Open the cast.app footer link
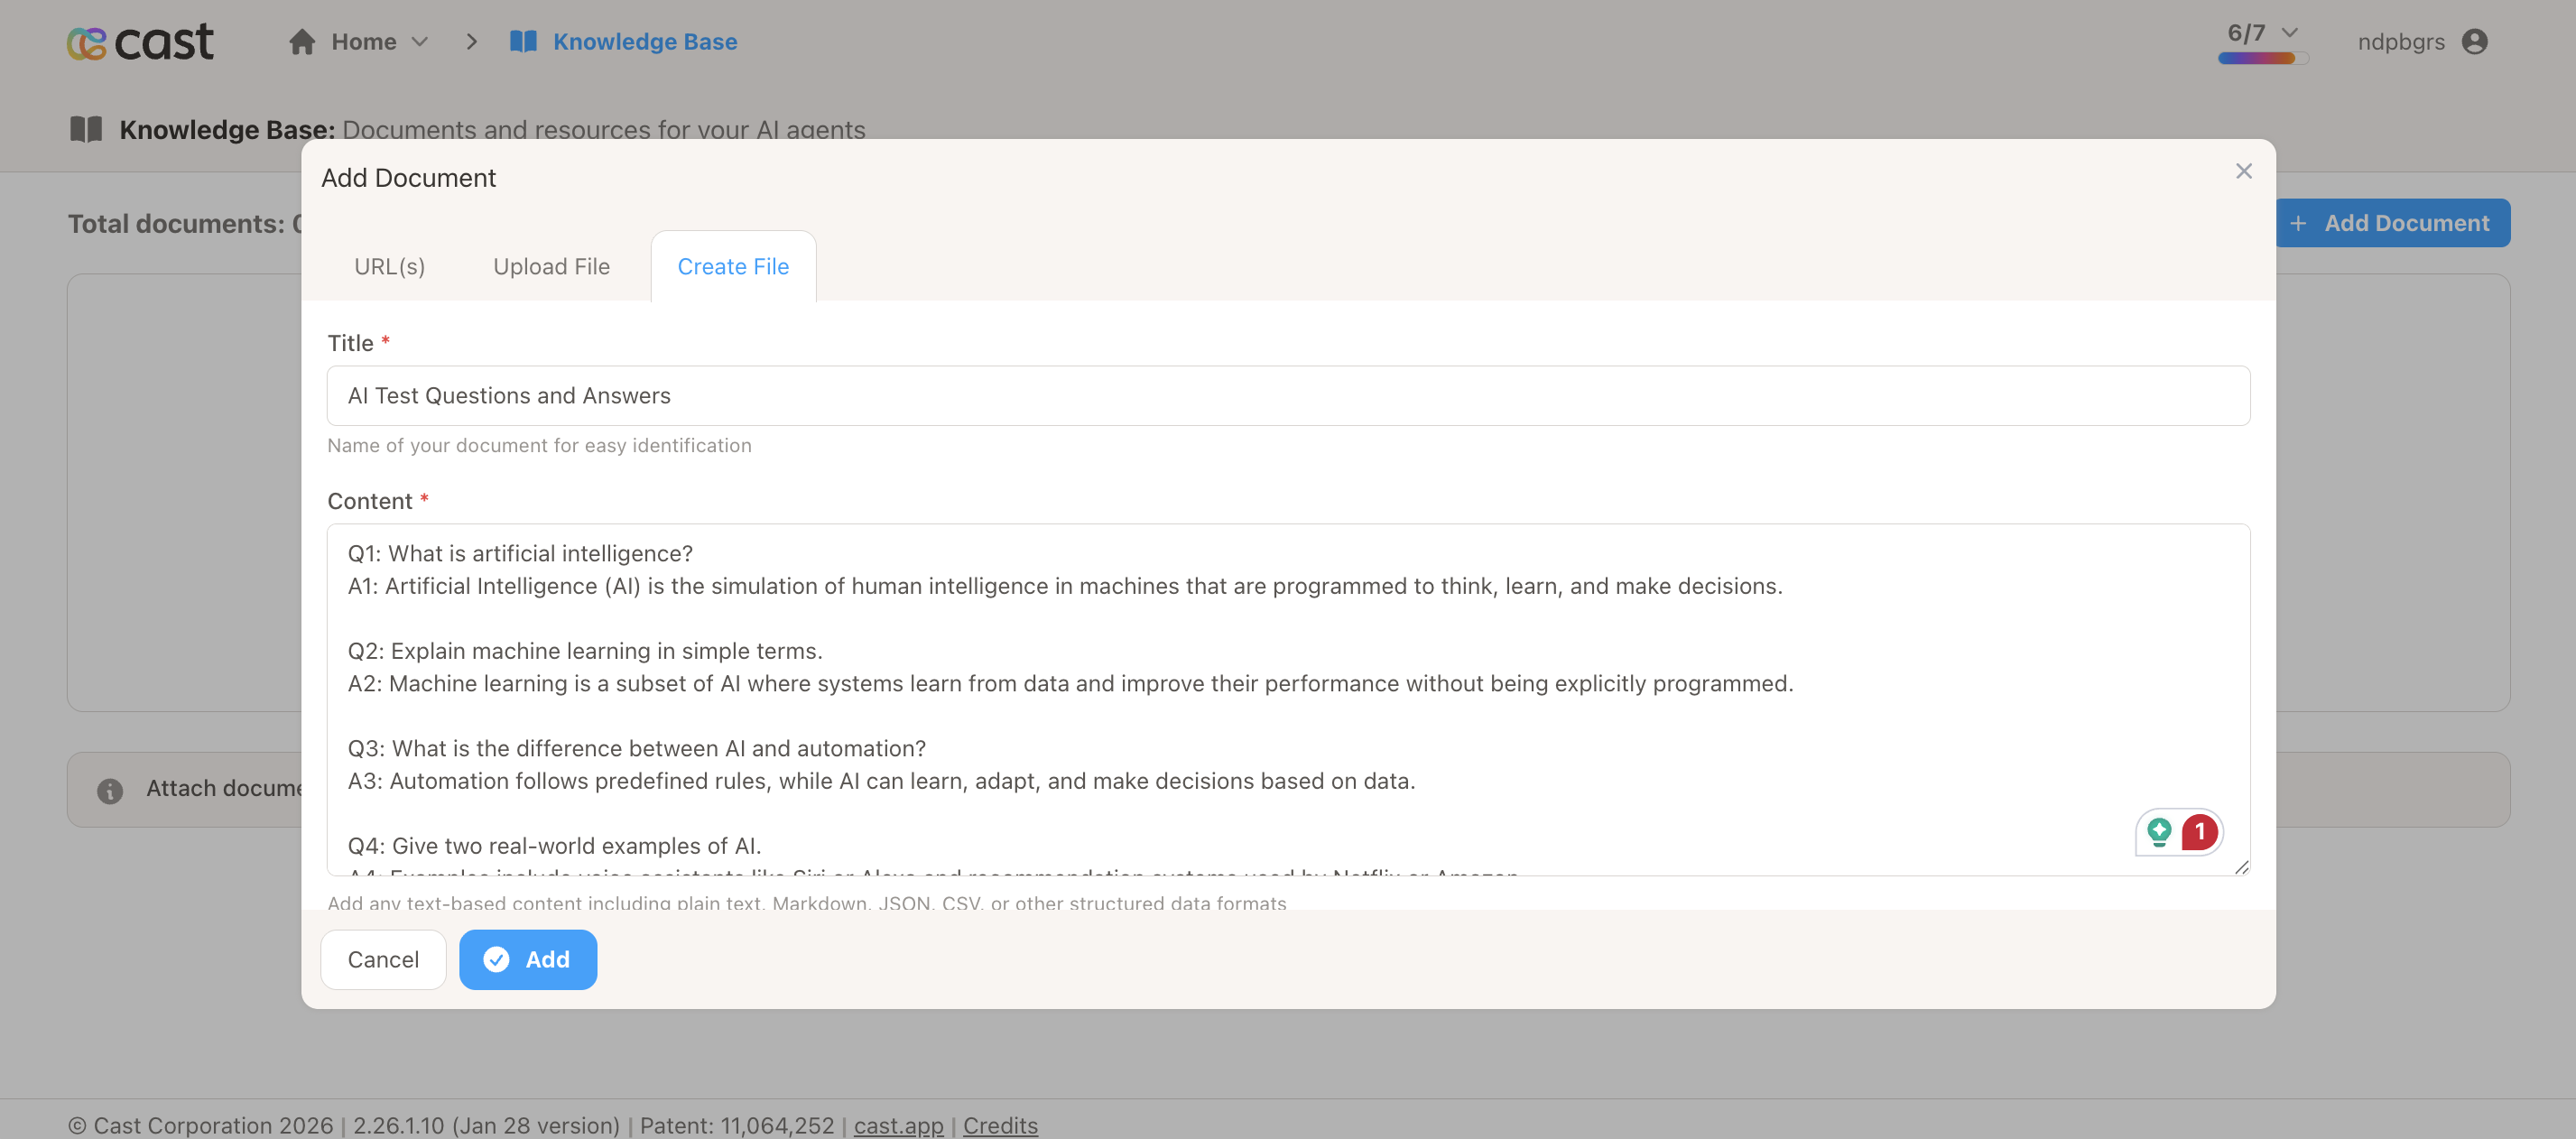 tap(898, 1125)
